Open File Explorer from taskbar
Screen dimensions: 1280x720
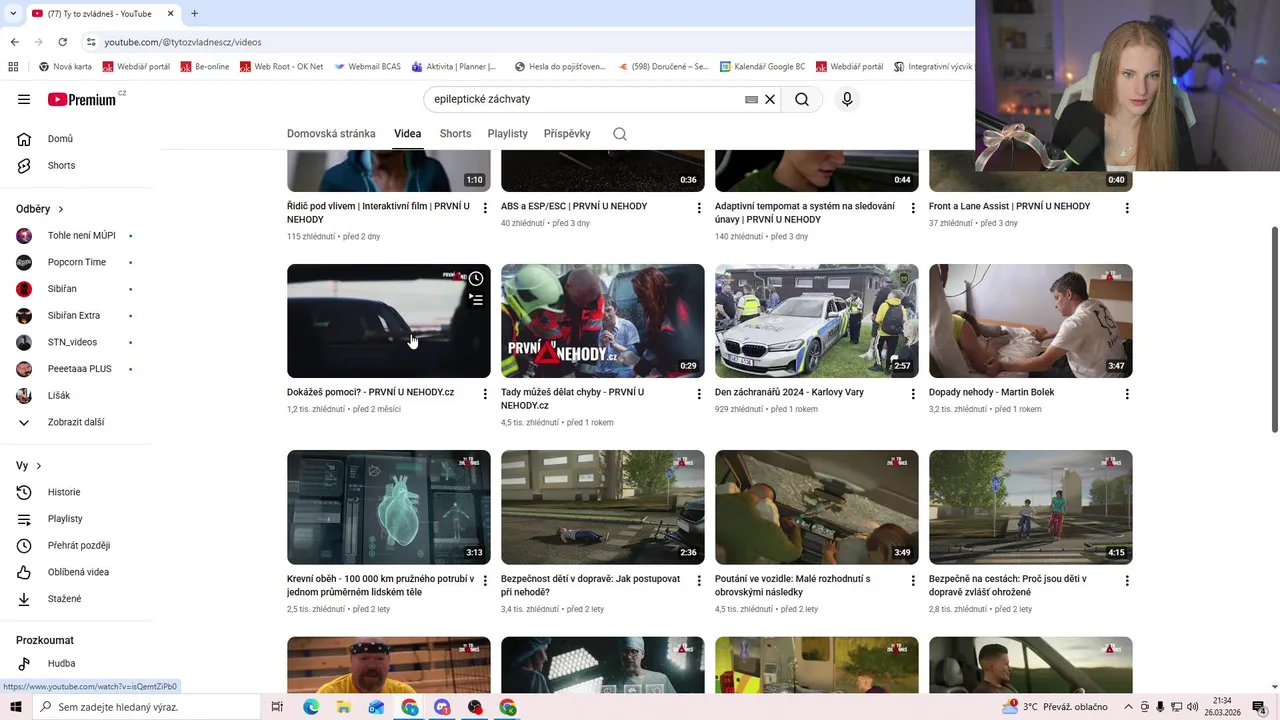tap(343, 707)
